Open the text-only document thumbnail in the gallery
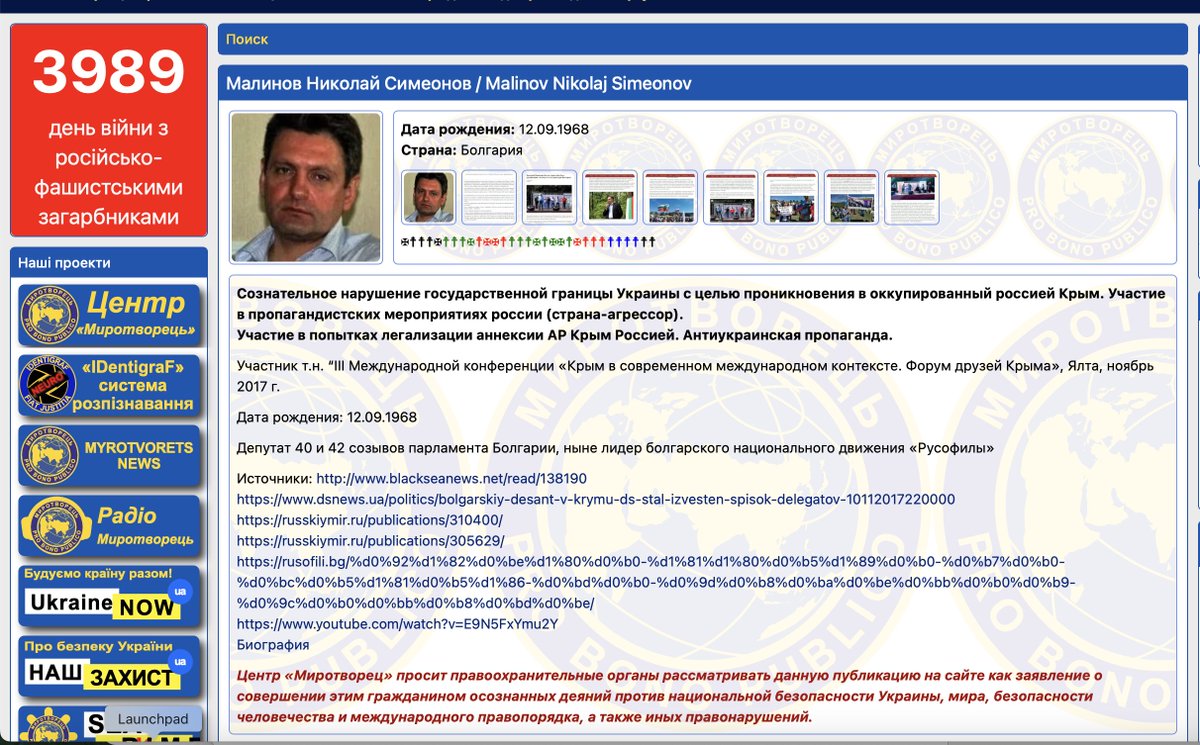1200x745 pixels. coord(489,197)
